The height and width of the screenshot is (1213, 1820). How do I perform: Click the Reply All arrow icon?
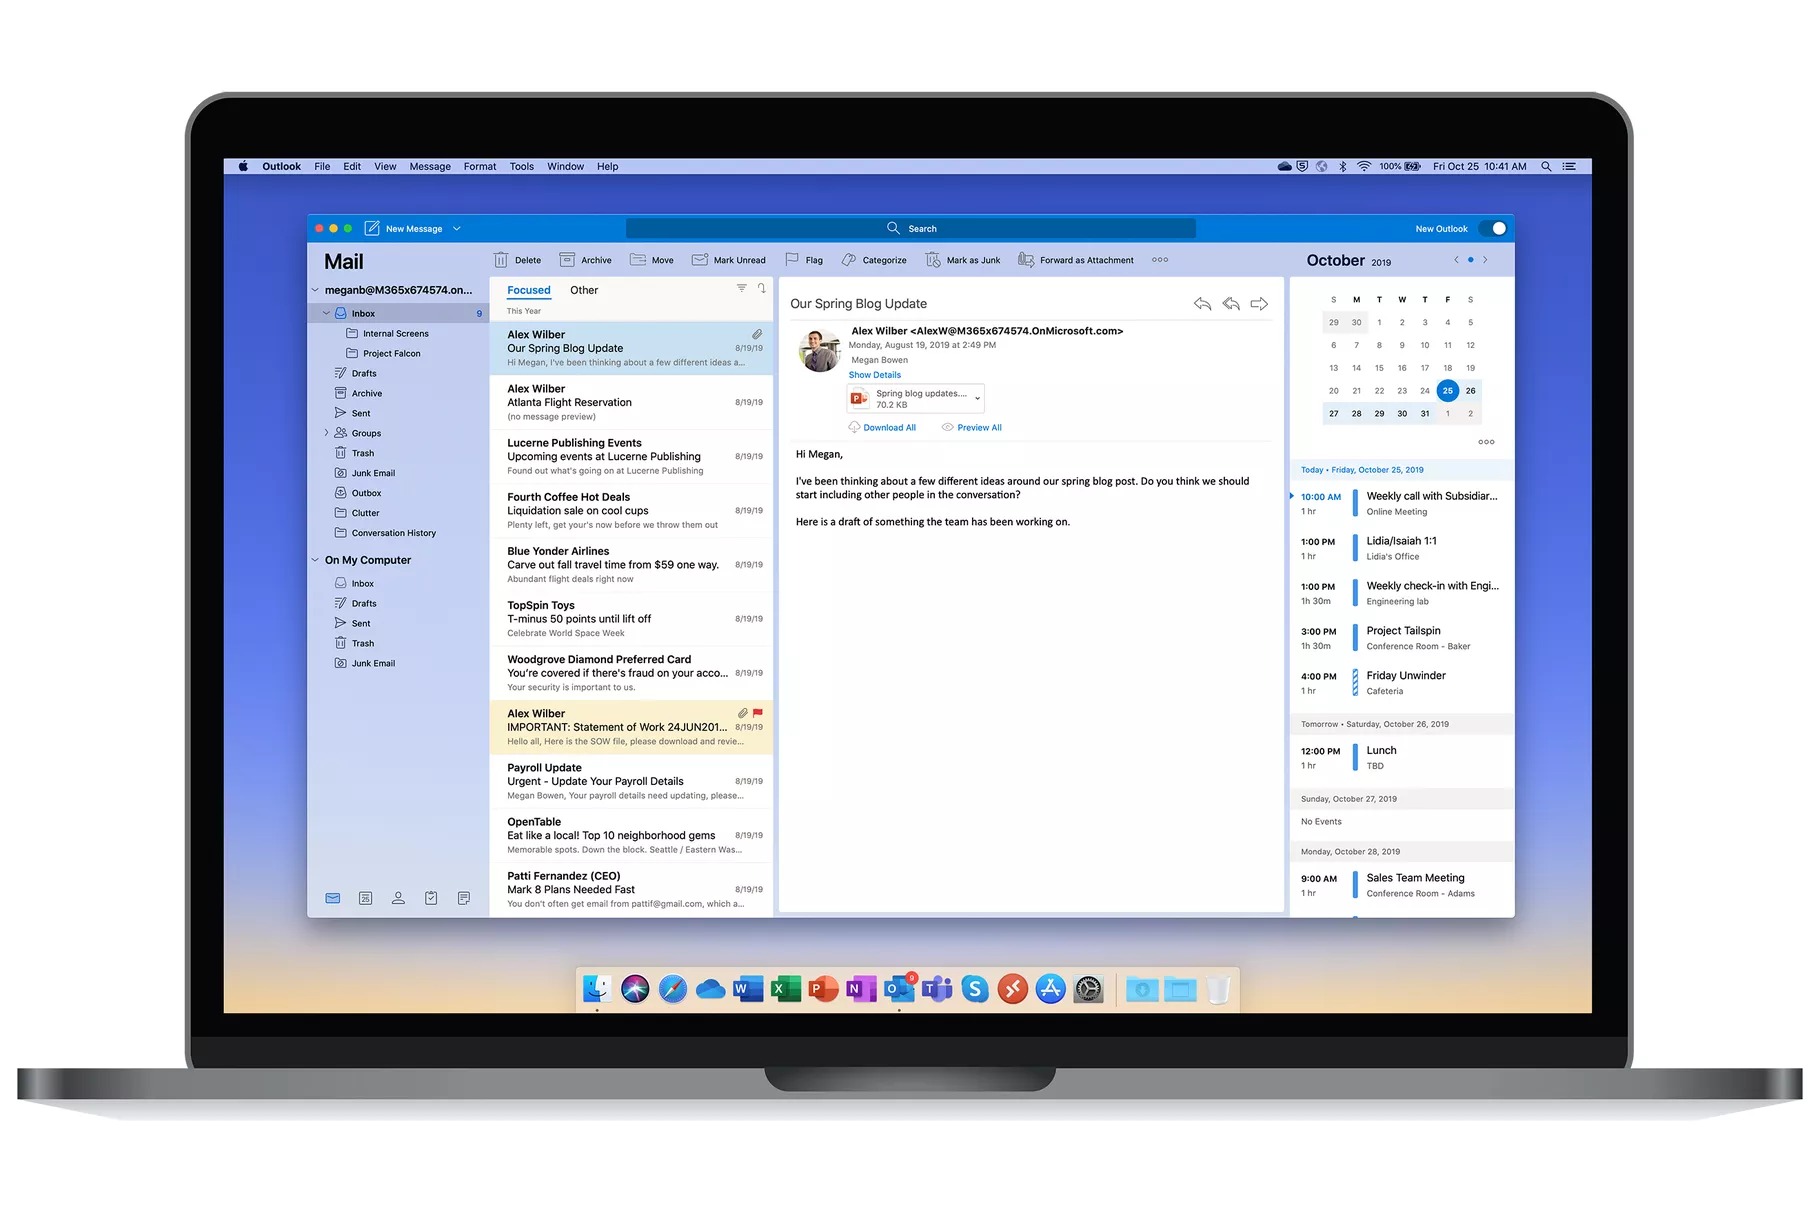click(1231, 304)
